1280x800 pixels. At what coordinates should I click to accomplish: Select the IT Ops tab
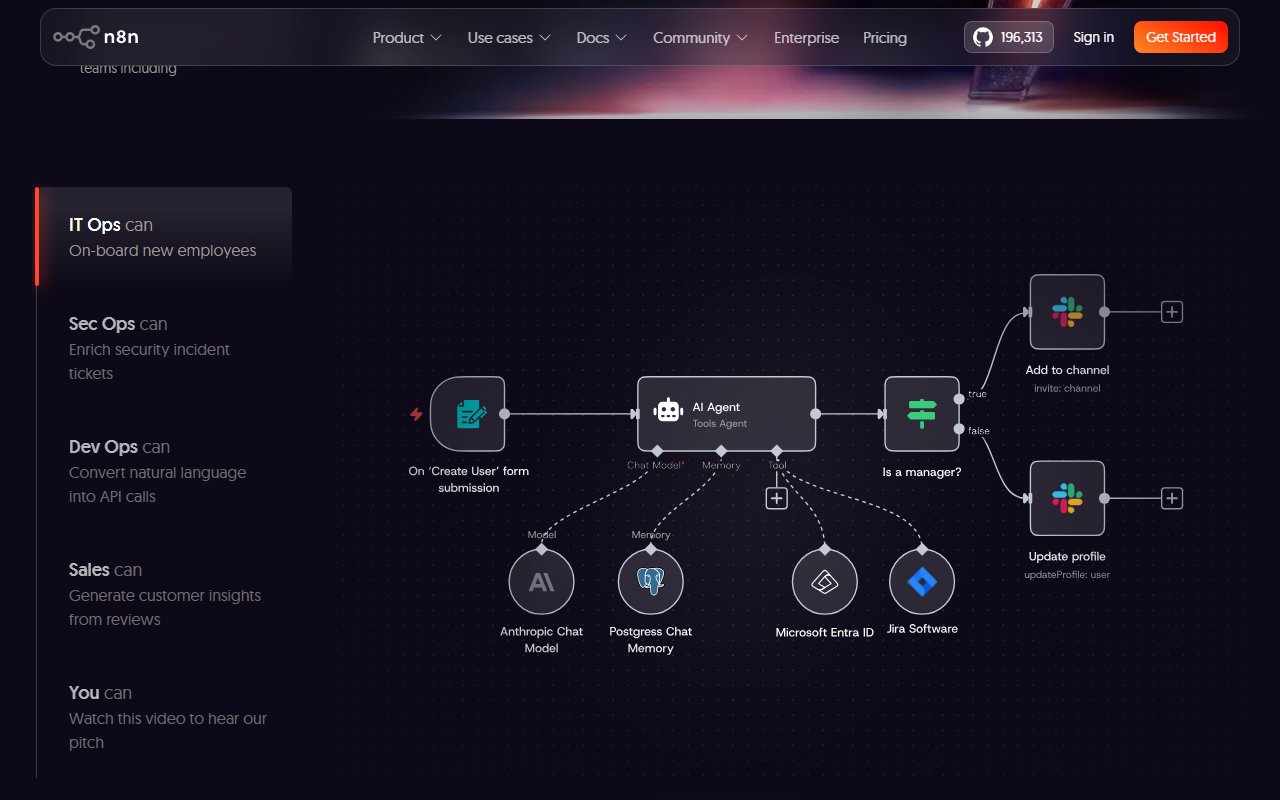click(165, 237)
